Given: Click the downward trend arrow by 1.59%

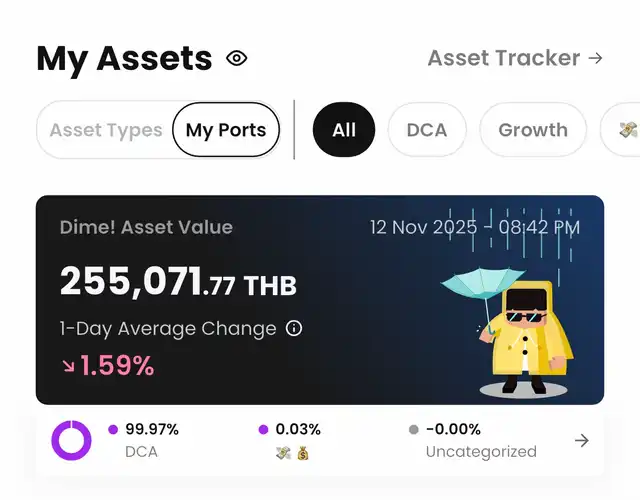Looking at the screenshot, I should coord(68,366).
